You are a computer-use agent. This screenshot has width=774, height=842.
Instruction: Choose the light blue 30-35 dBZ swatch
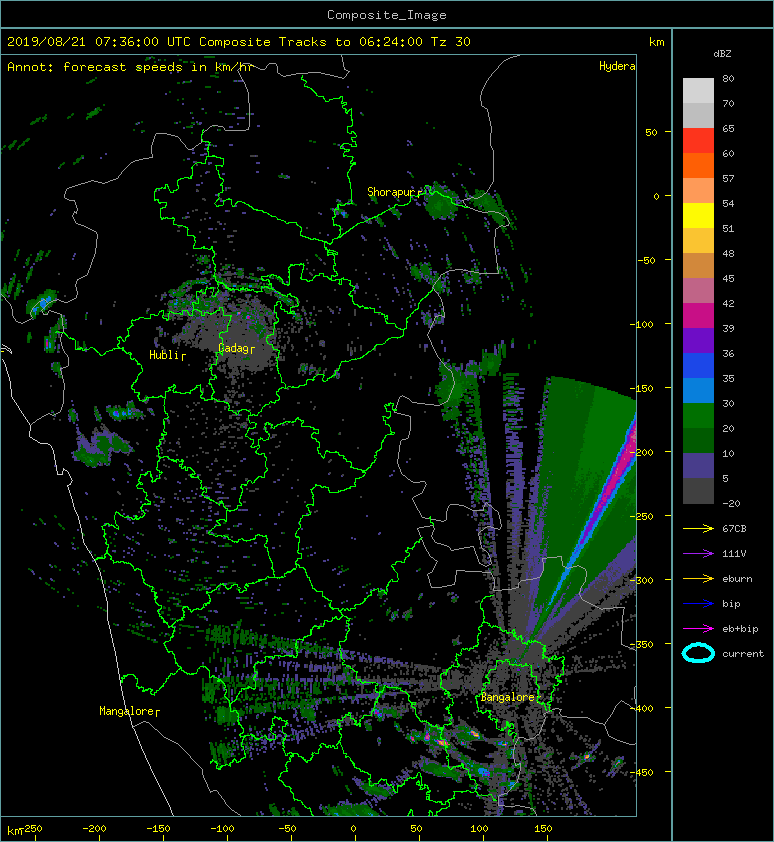coord(698,391)
